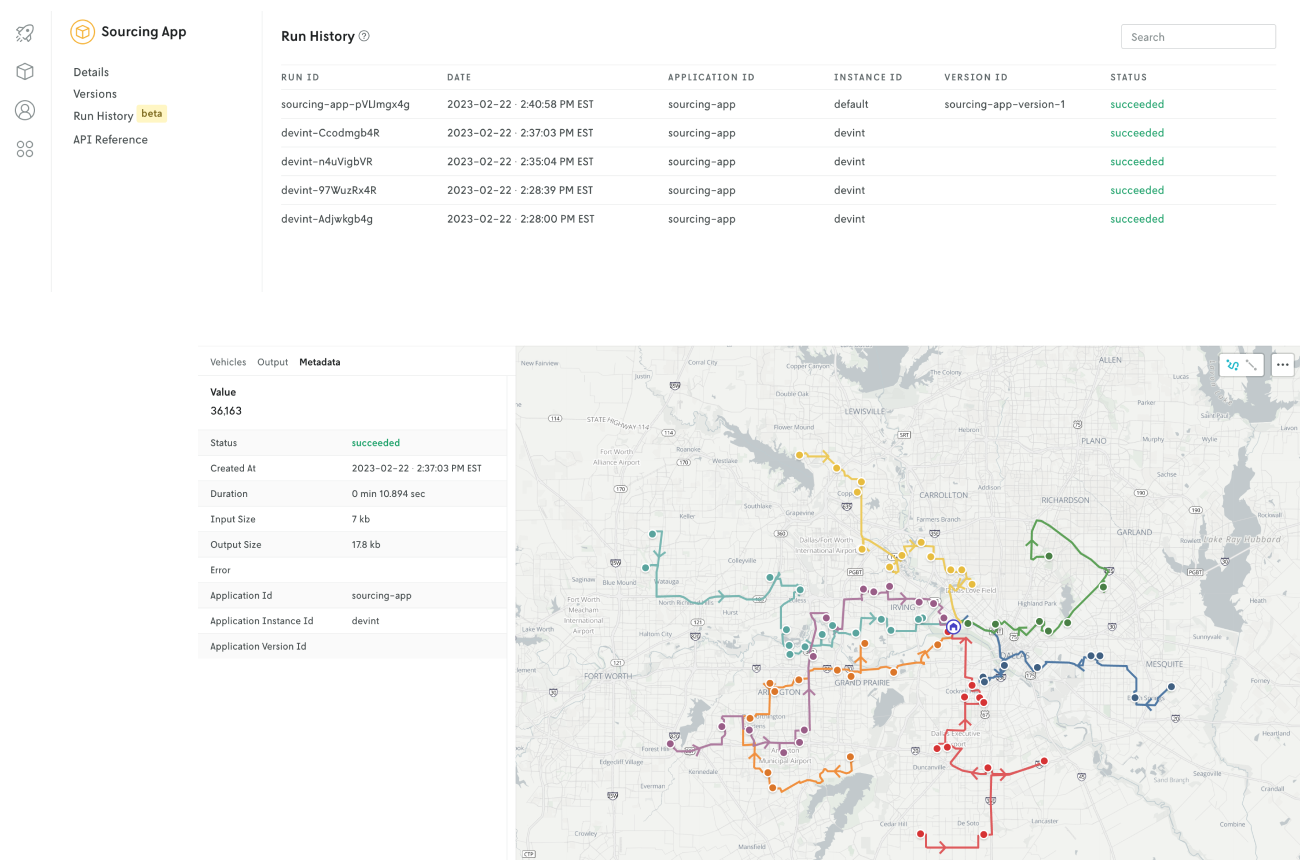Open the user account profile icon

tap(25, 110)
